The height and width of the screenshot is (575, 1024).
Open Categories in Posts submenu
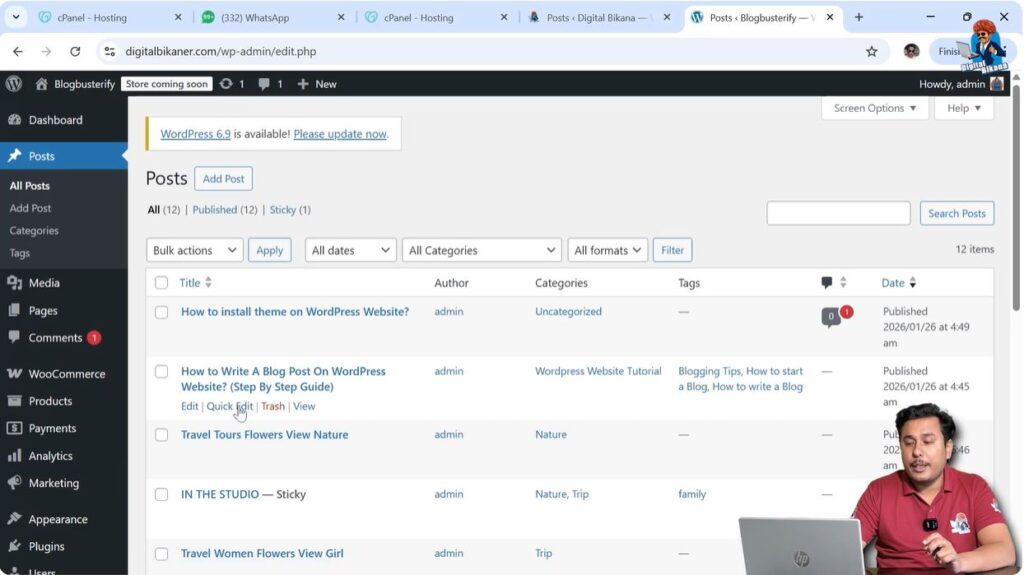pyautogui.click(x=34, y=230)
